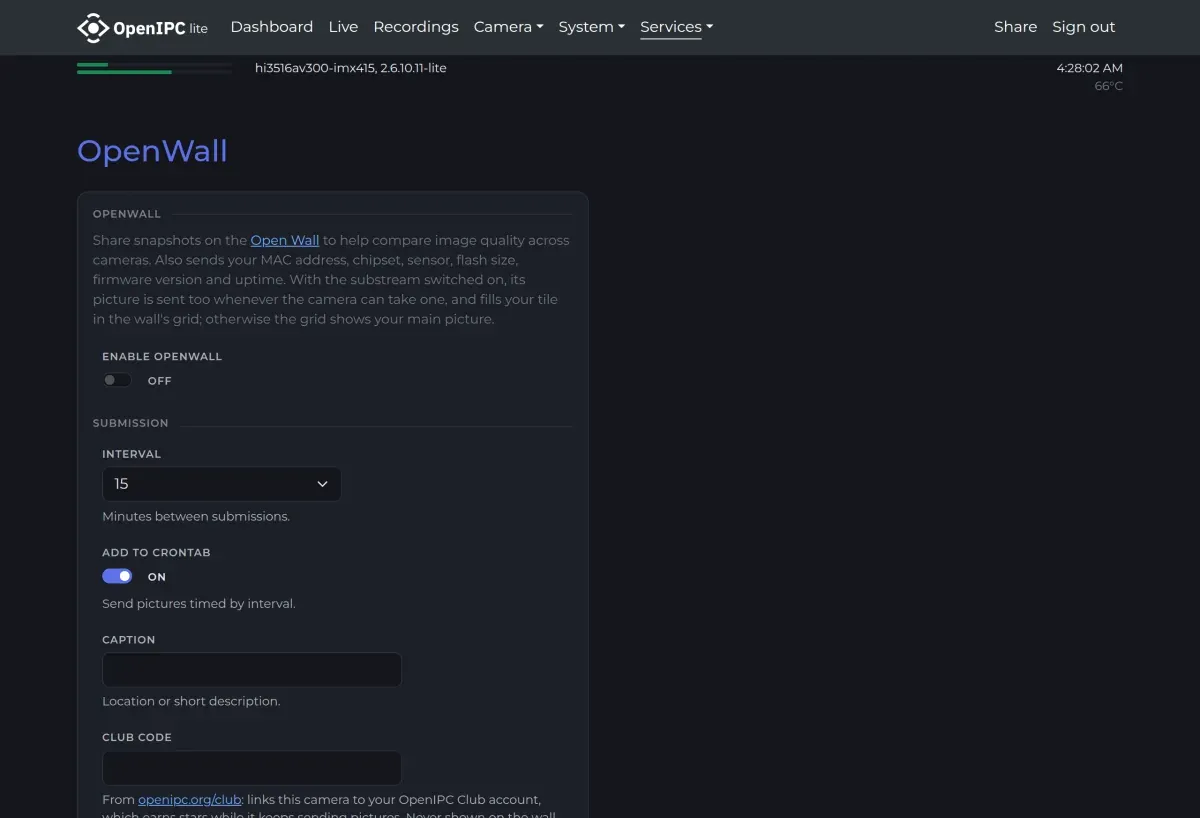Go to the Live view
The image size is (1200, 818).
(343, 27)
